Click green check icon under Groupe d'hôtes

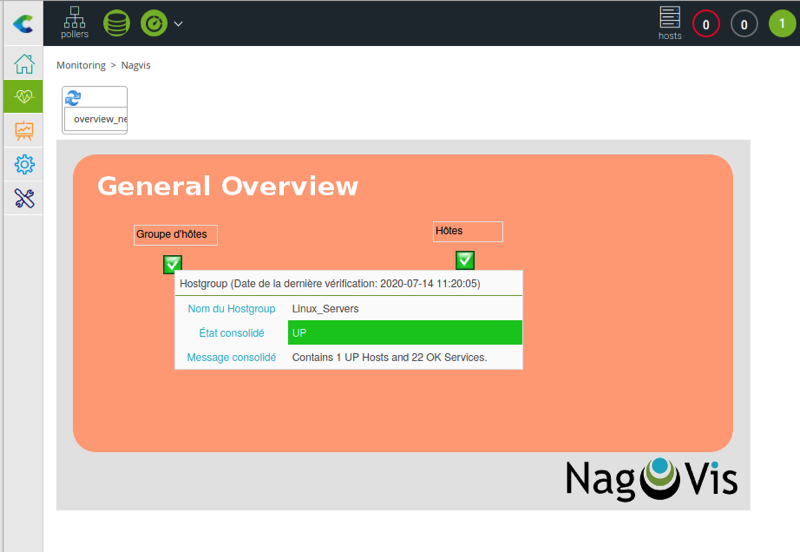coord(172,264)
